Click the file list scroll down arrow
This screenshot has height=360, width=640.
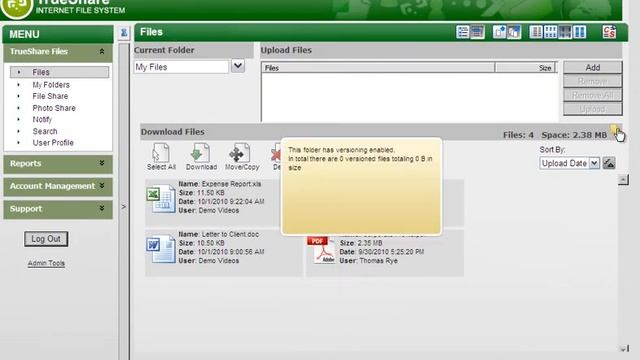coord(623,349)
